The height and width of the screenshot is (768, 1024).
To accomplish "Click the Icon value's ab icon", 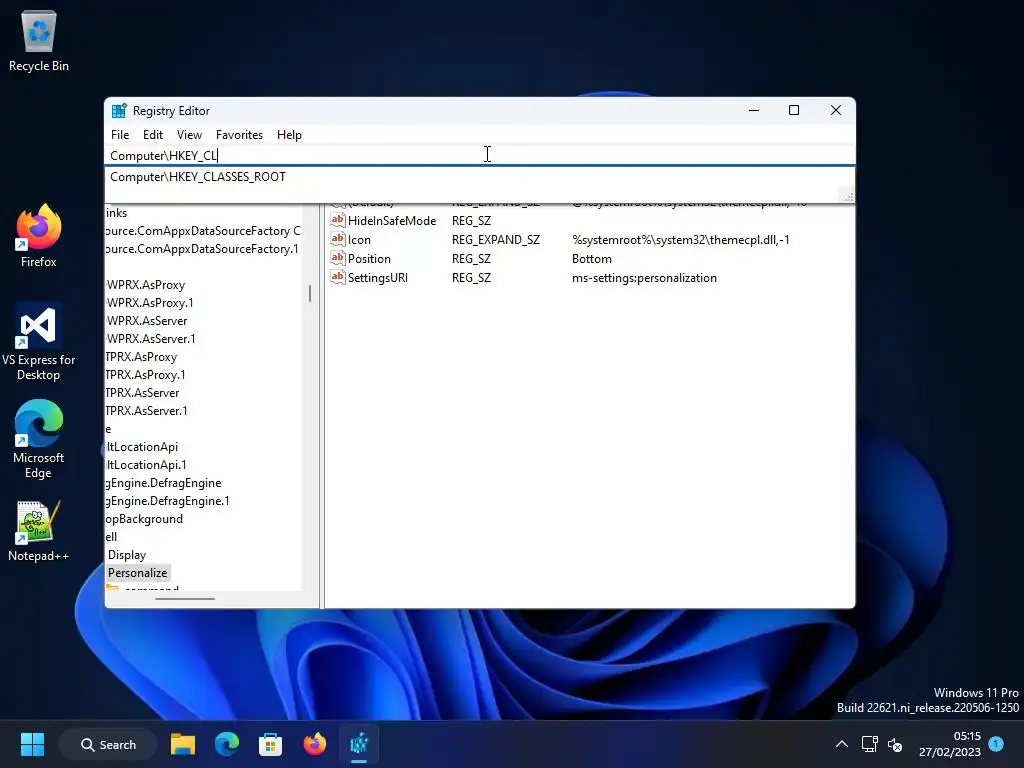I will pyautogui.click(x=337, y=239).
